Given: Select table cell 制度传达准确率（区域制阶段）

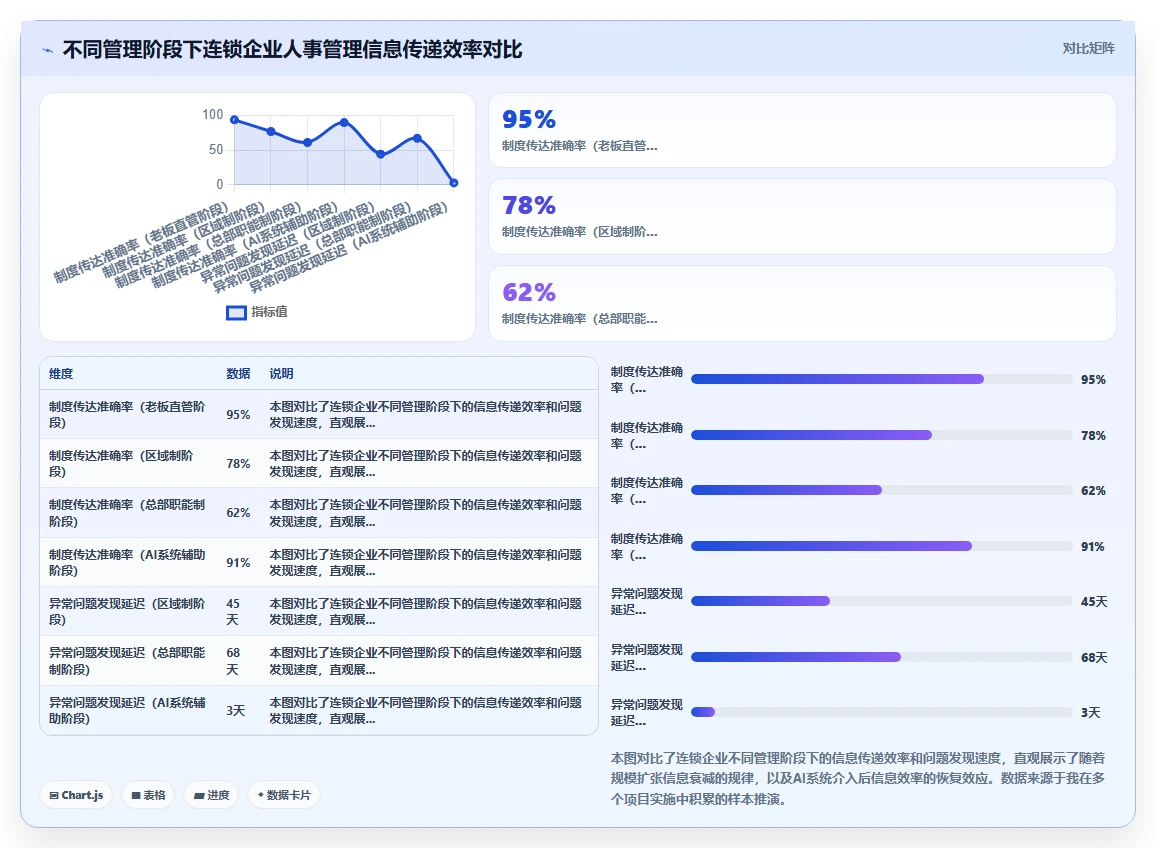Looking at the screenshot, I should tap(128, 464).
